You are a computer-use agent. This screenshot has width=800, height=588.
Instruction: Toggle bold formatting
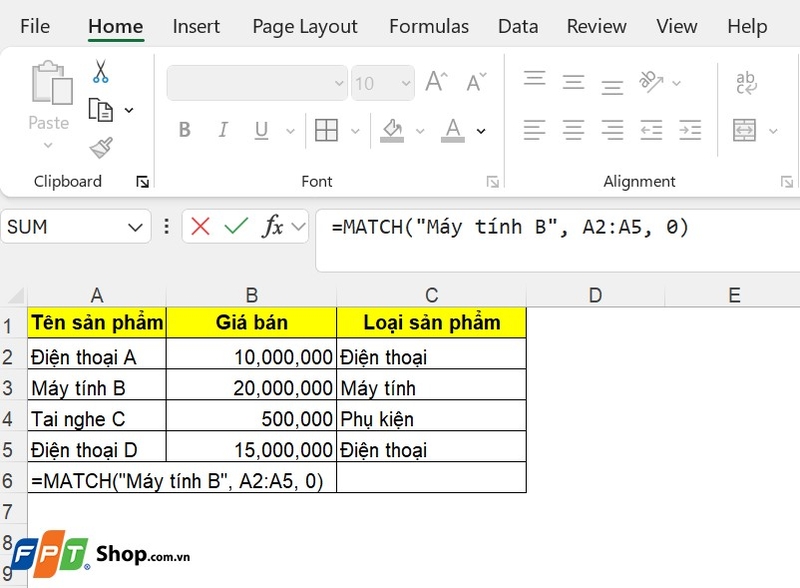pyautogui.click(x=184, y=130)
